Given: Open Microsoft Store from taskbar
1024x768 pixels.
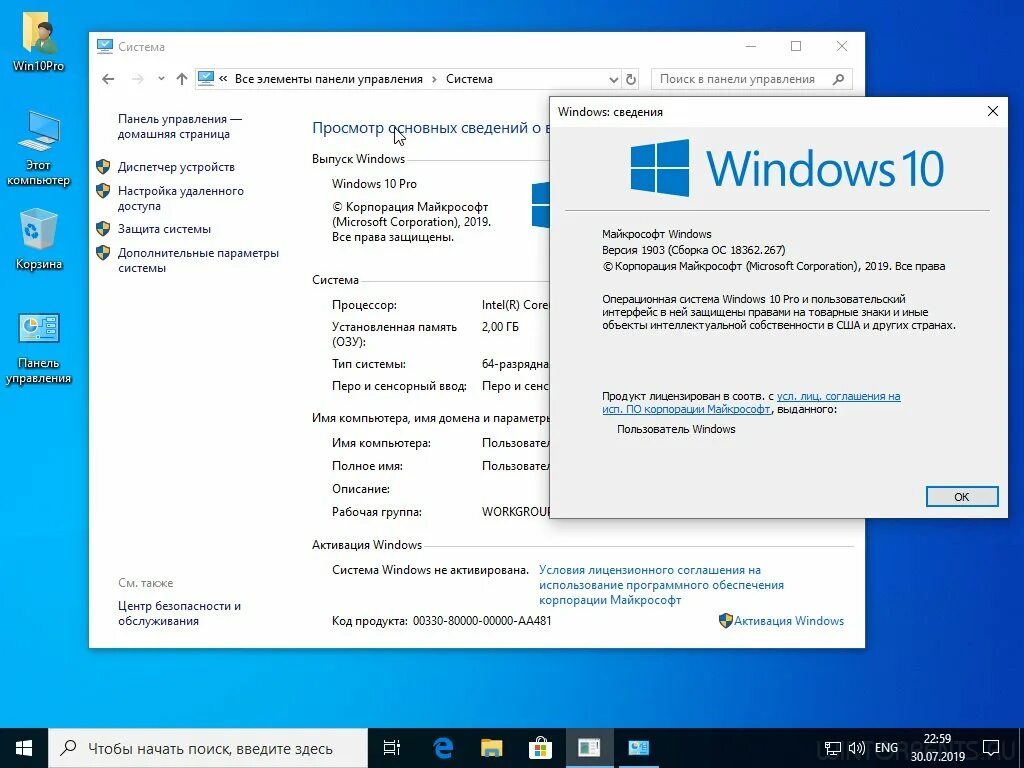Looking at the screenshot, I should 540,748.
